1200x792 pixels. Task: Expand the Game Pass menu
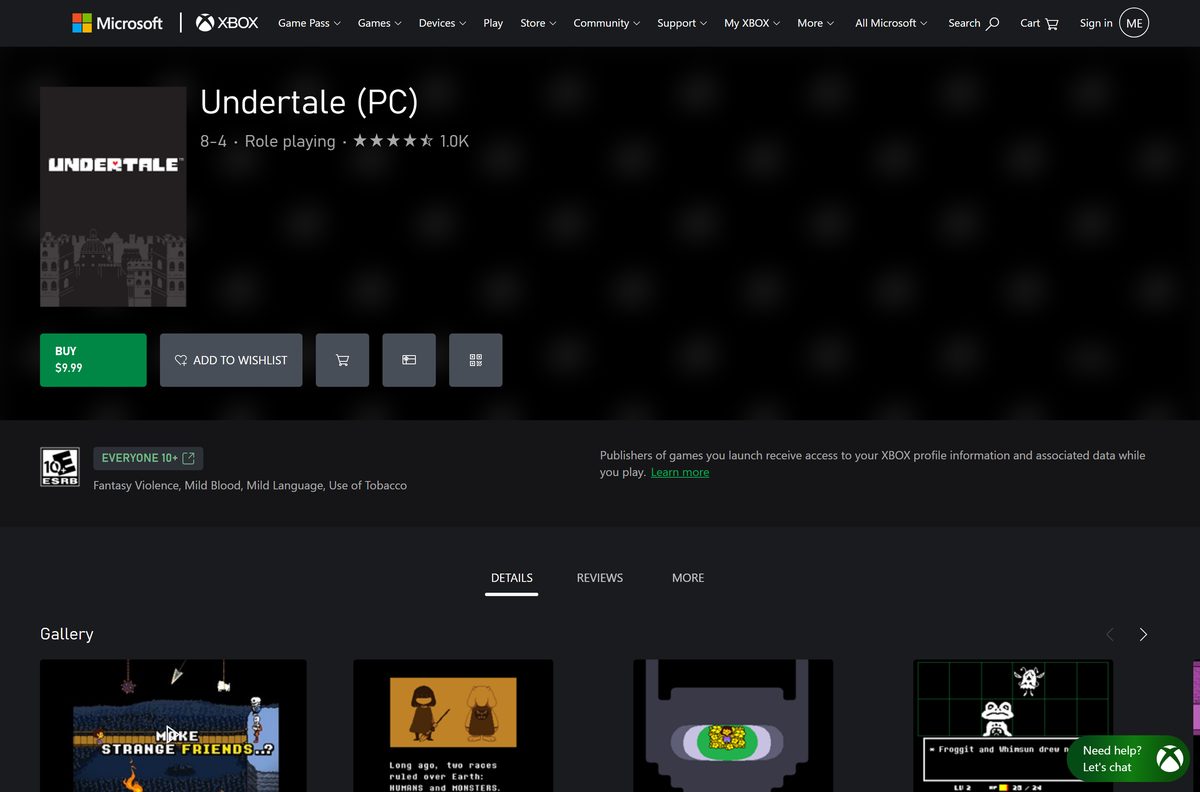point(309,23)
